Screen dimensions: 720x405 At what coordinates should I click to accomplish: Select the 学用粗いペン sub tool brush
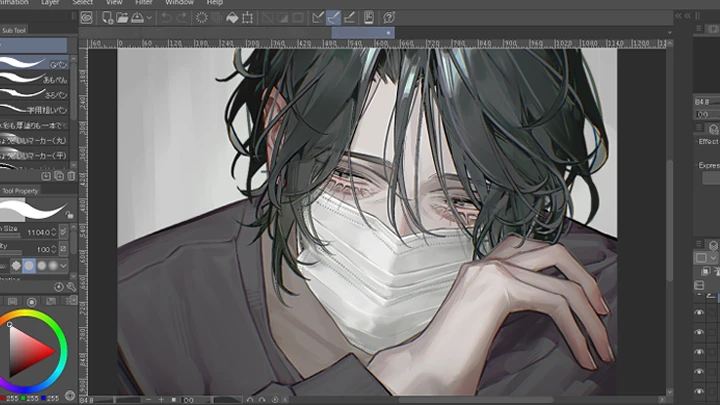pyautogui.click(x=34, y=109)
